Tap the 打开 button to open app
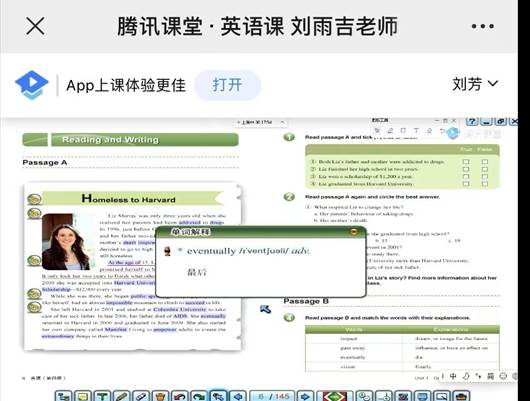 click(227, 85)
